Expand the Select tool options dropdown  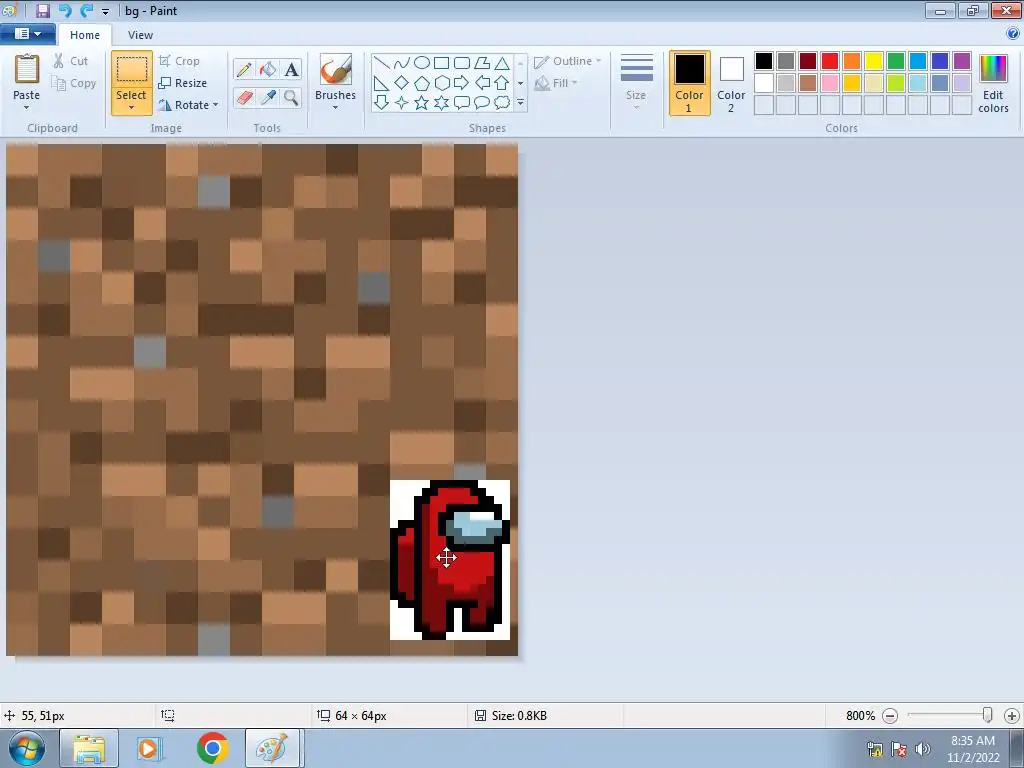pyautogui.click(x=131, y=107)
